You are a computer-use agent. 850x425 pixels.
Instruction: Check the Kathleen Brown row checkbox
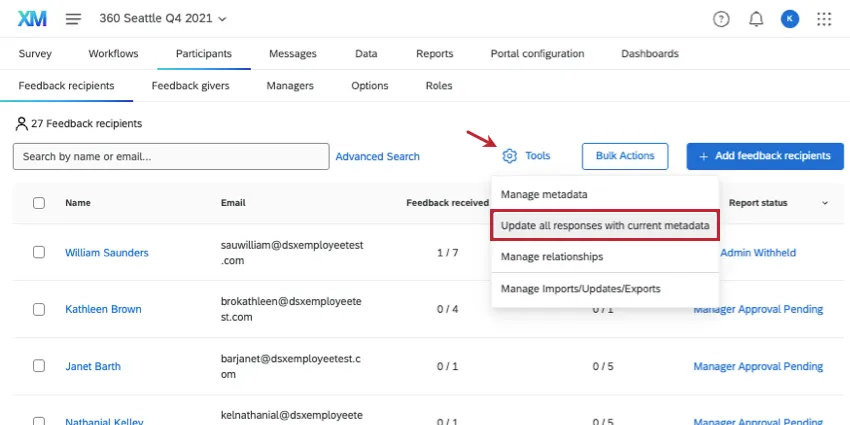(x=39, y=309)
